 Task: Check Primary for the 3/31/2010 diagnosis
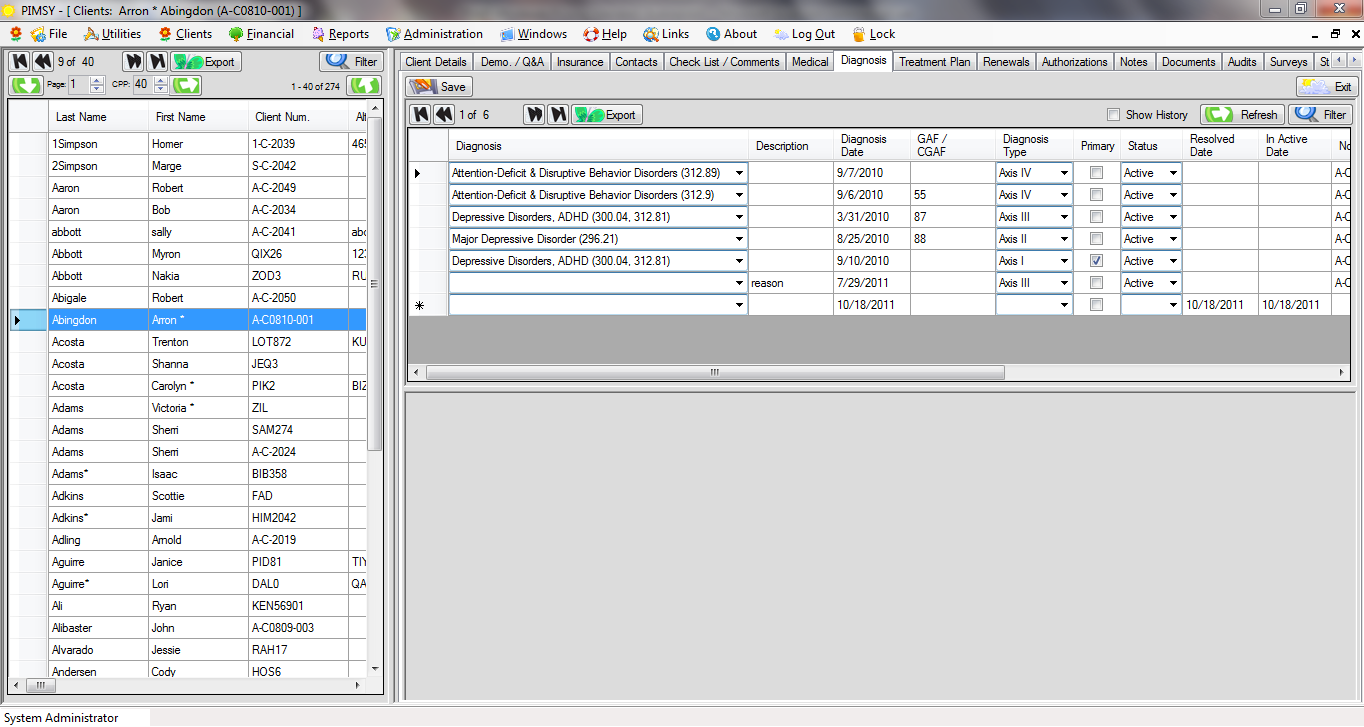pyautogui.click(x=1096, y=216)
